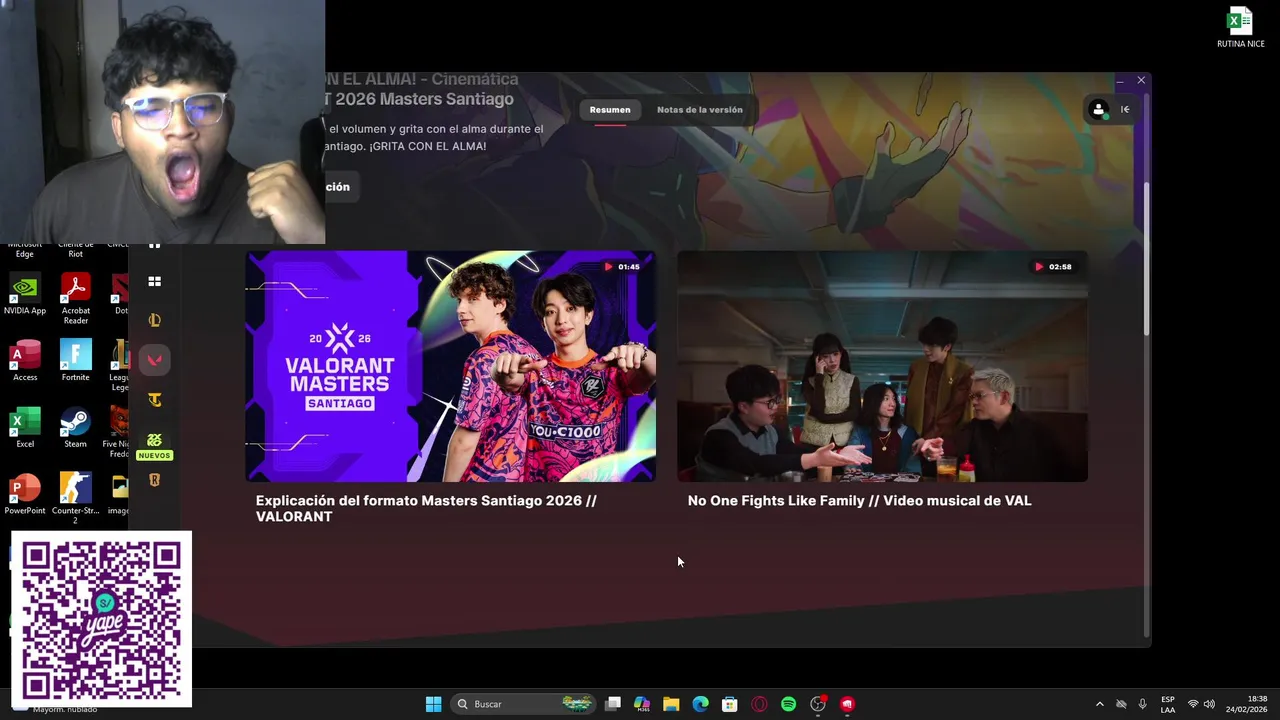The width and height of the screenshot is (1280, 720).
Task: Open Microsoft Store from the taskbar
Action: pos(730,704)
